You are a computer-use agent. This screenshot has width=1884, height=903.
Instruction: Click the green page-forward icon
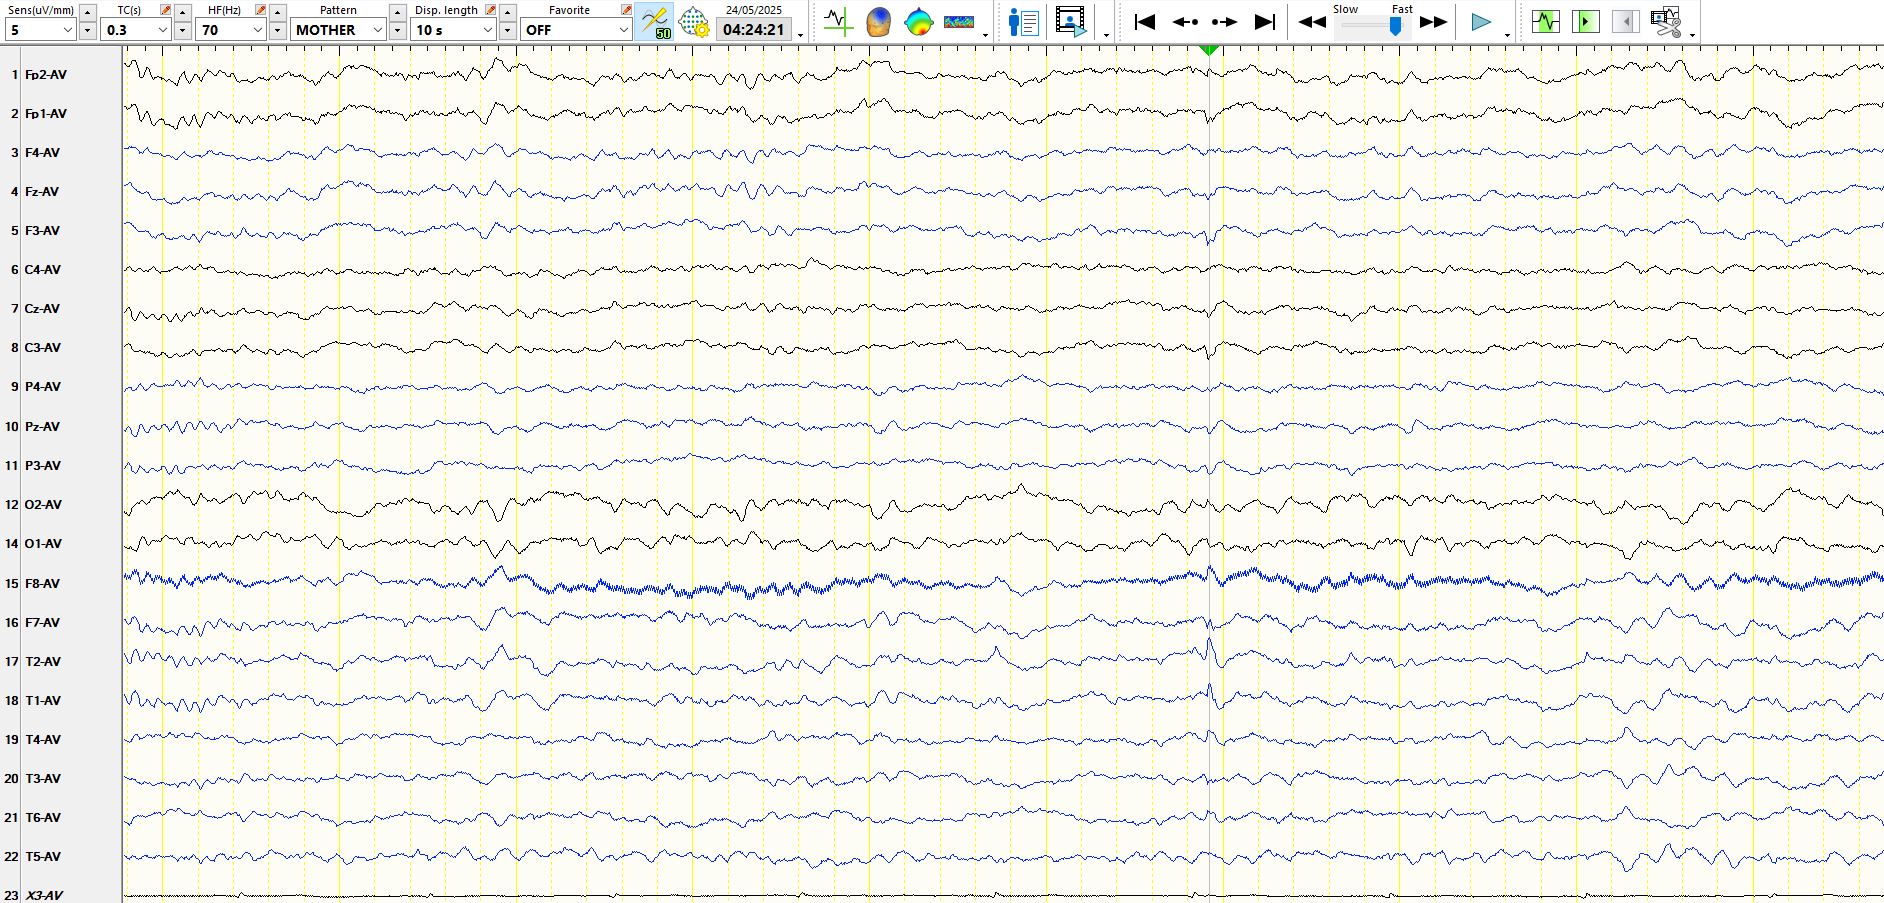1586,21
